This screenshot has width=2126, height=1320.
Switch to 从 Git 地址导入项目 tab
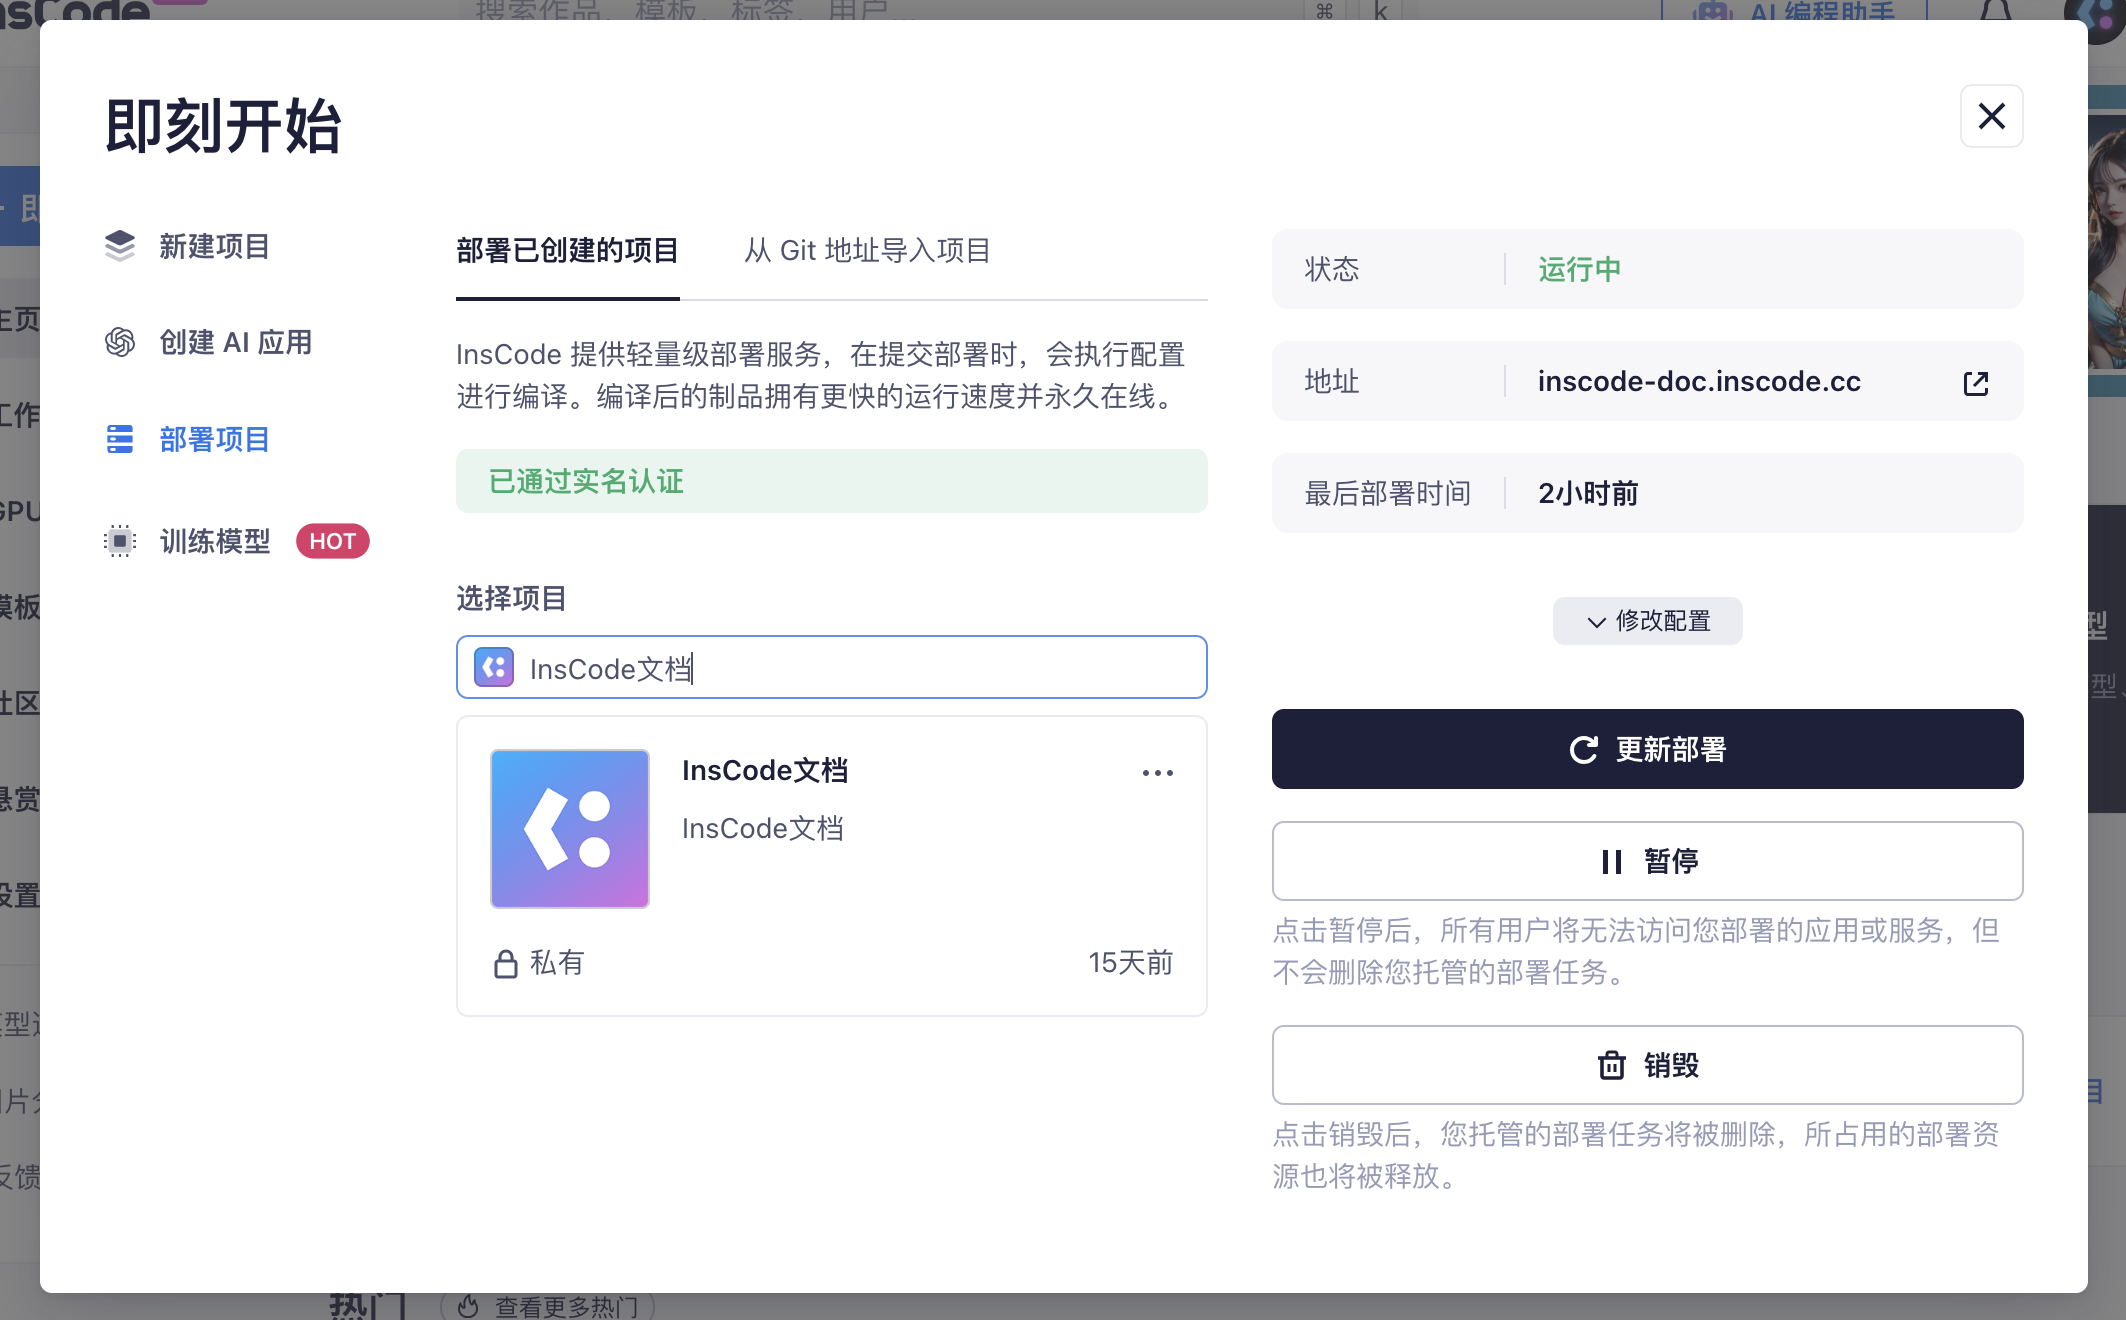tap(867, 251)
